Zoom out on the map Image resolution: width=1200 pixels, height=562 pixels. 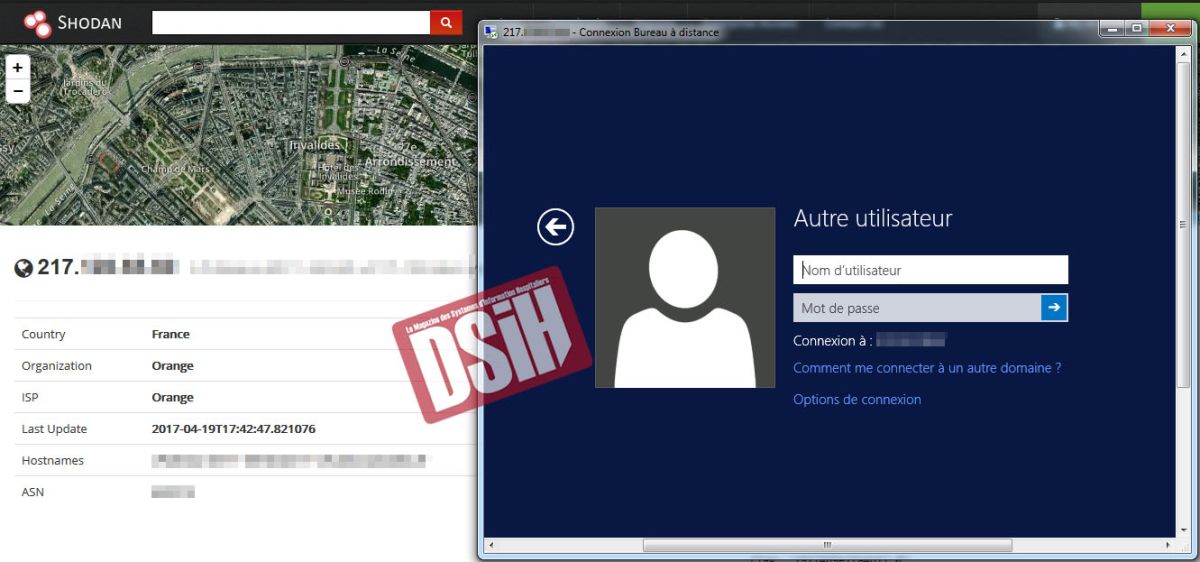[18, 91]
